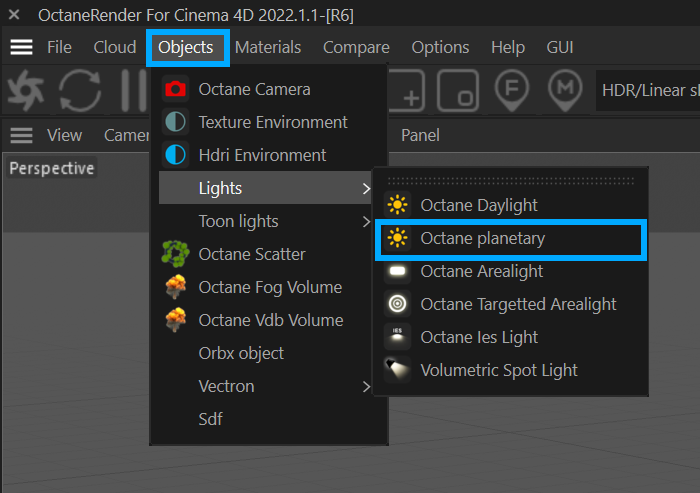
Task: Choose Volumetric Spot Light
Action: click(498, 370)
